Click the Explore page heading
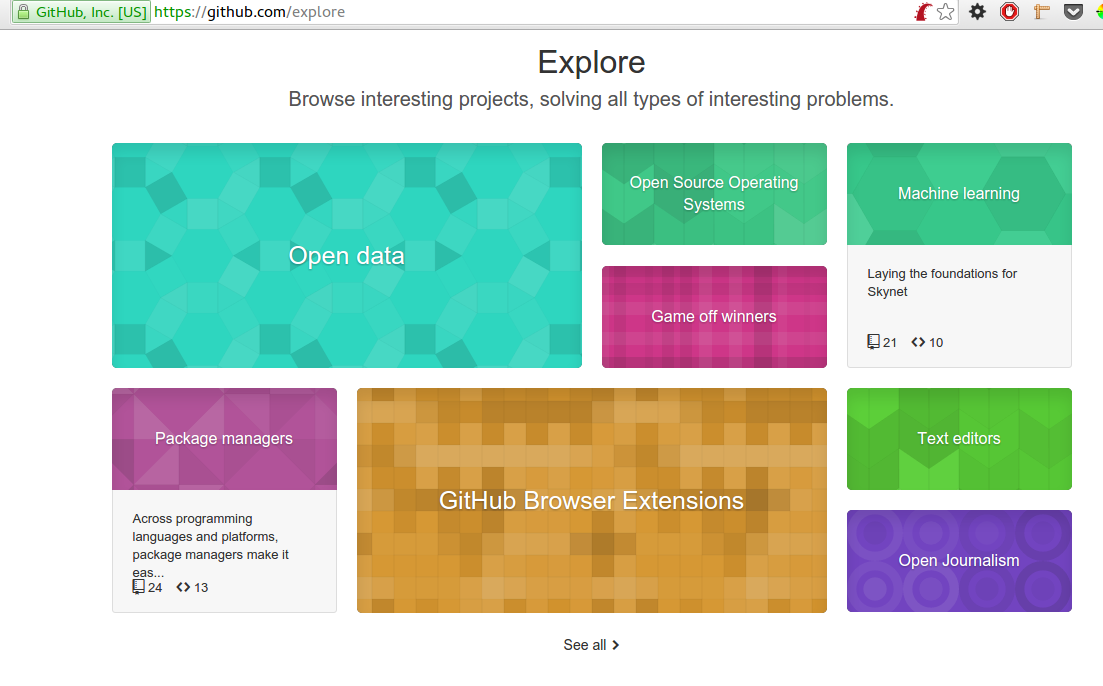 tap(592, 62)
